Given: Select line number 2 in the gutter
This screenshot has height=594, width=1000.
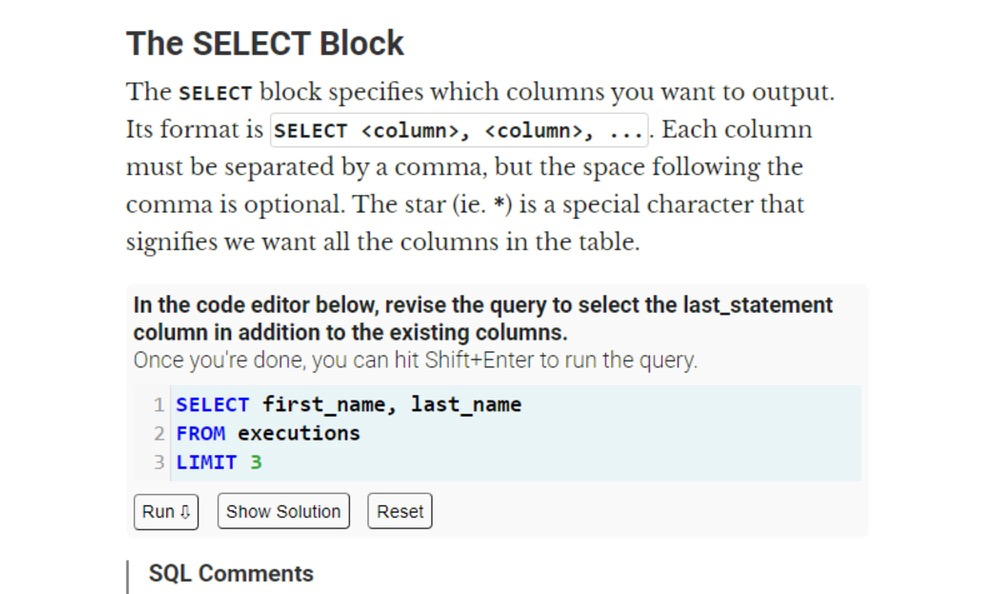Looking at the screenshot, I should (159, 434).
